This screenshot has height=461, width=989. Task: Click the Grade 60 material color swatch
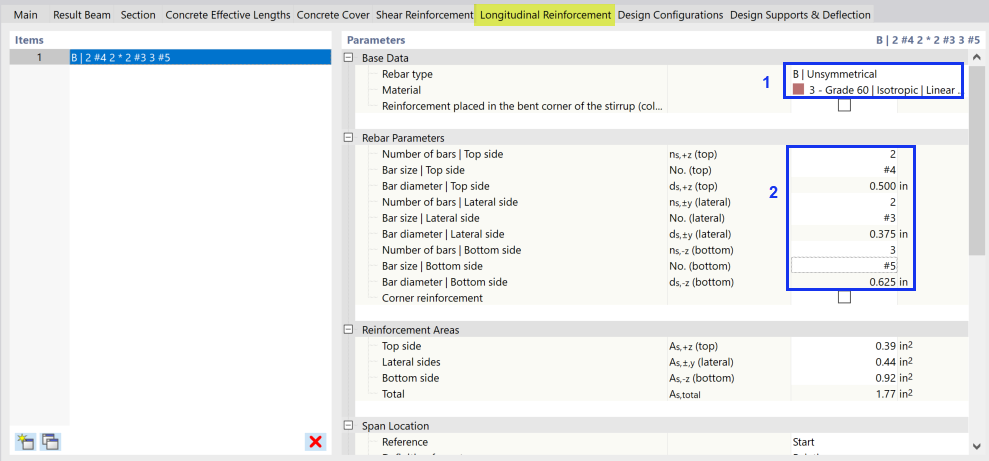pyautogui.click(x=798, y=90)
